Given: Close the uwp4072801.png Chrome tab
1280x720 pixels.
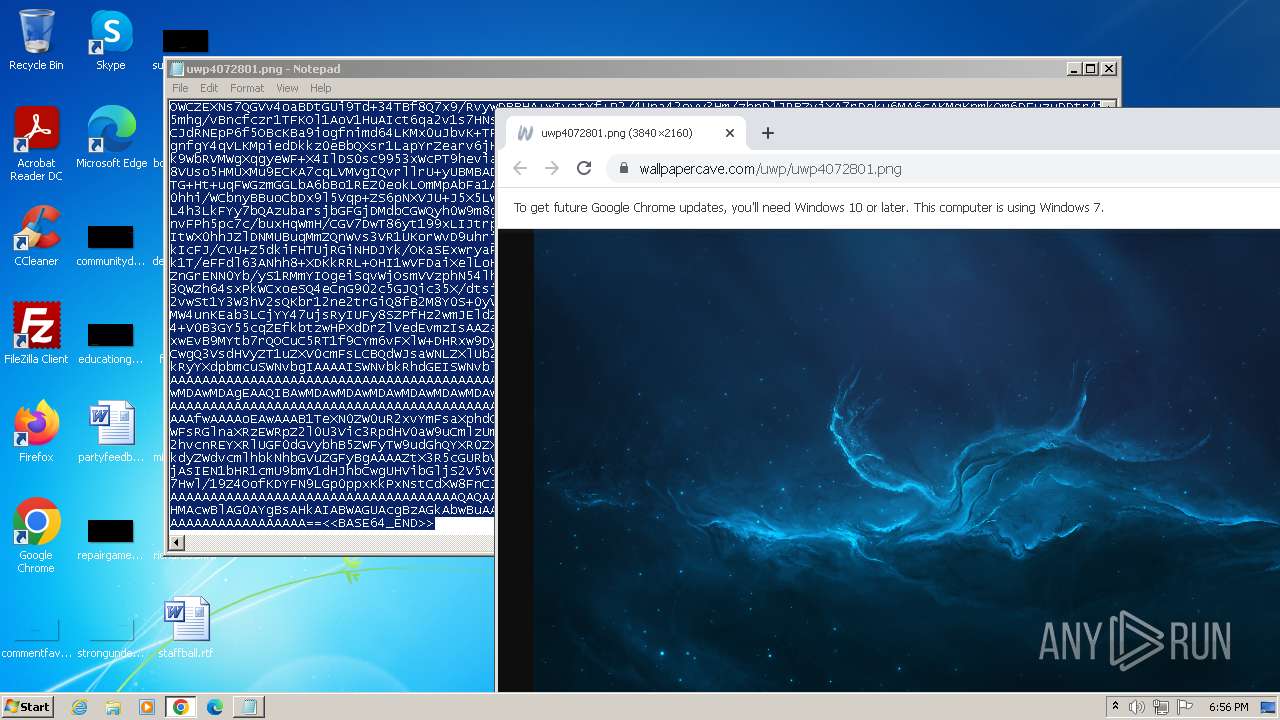Looking at the screenshot, I should [730, 133].
